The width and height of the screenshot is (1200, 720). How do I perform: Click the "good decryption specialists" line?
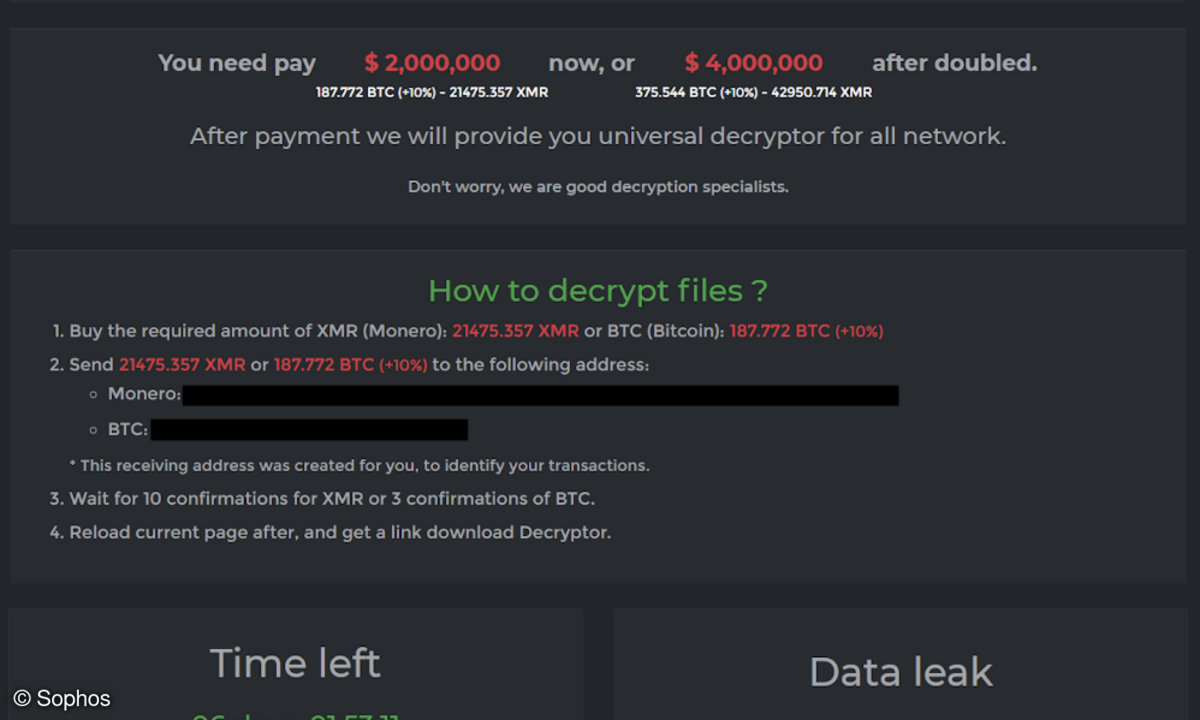(x=598, y=187)
